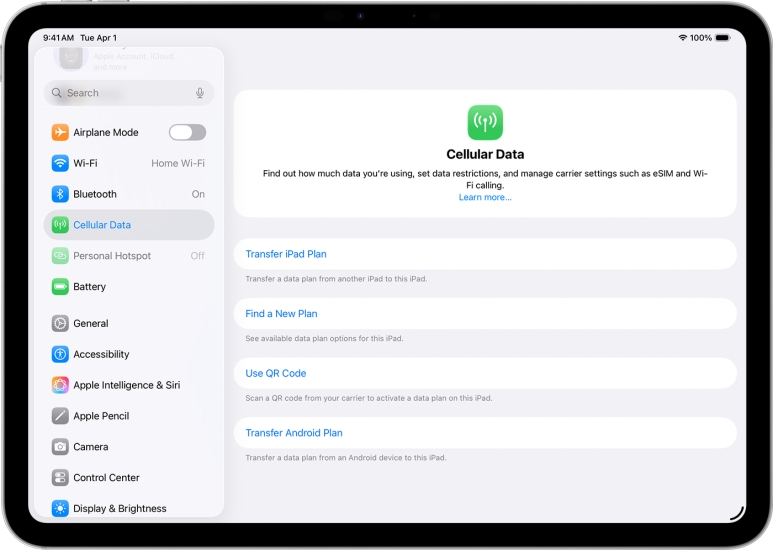Tap the Home Wi-Fi network name value
Screen dimensions: 773x550
click(178, 163)
